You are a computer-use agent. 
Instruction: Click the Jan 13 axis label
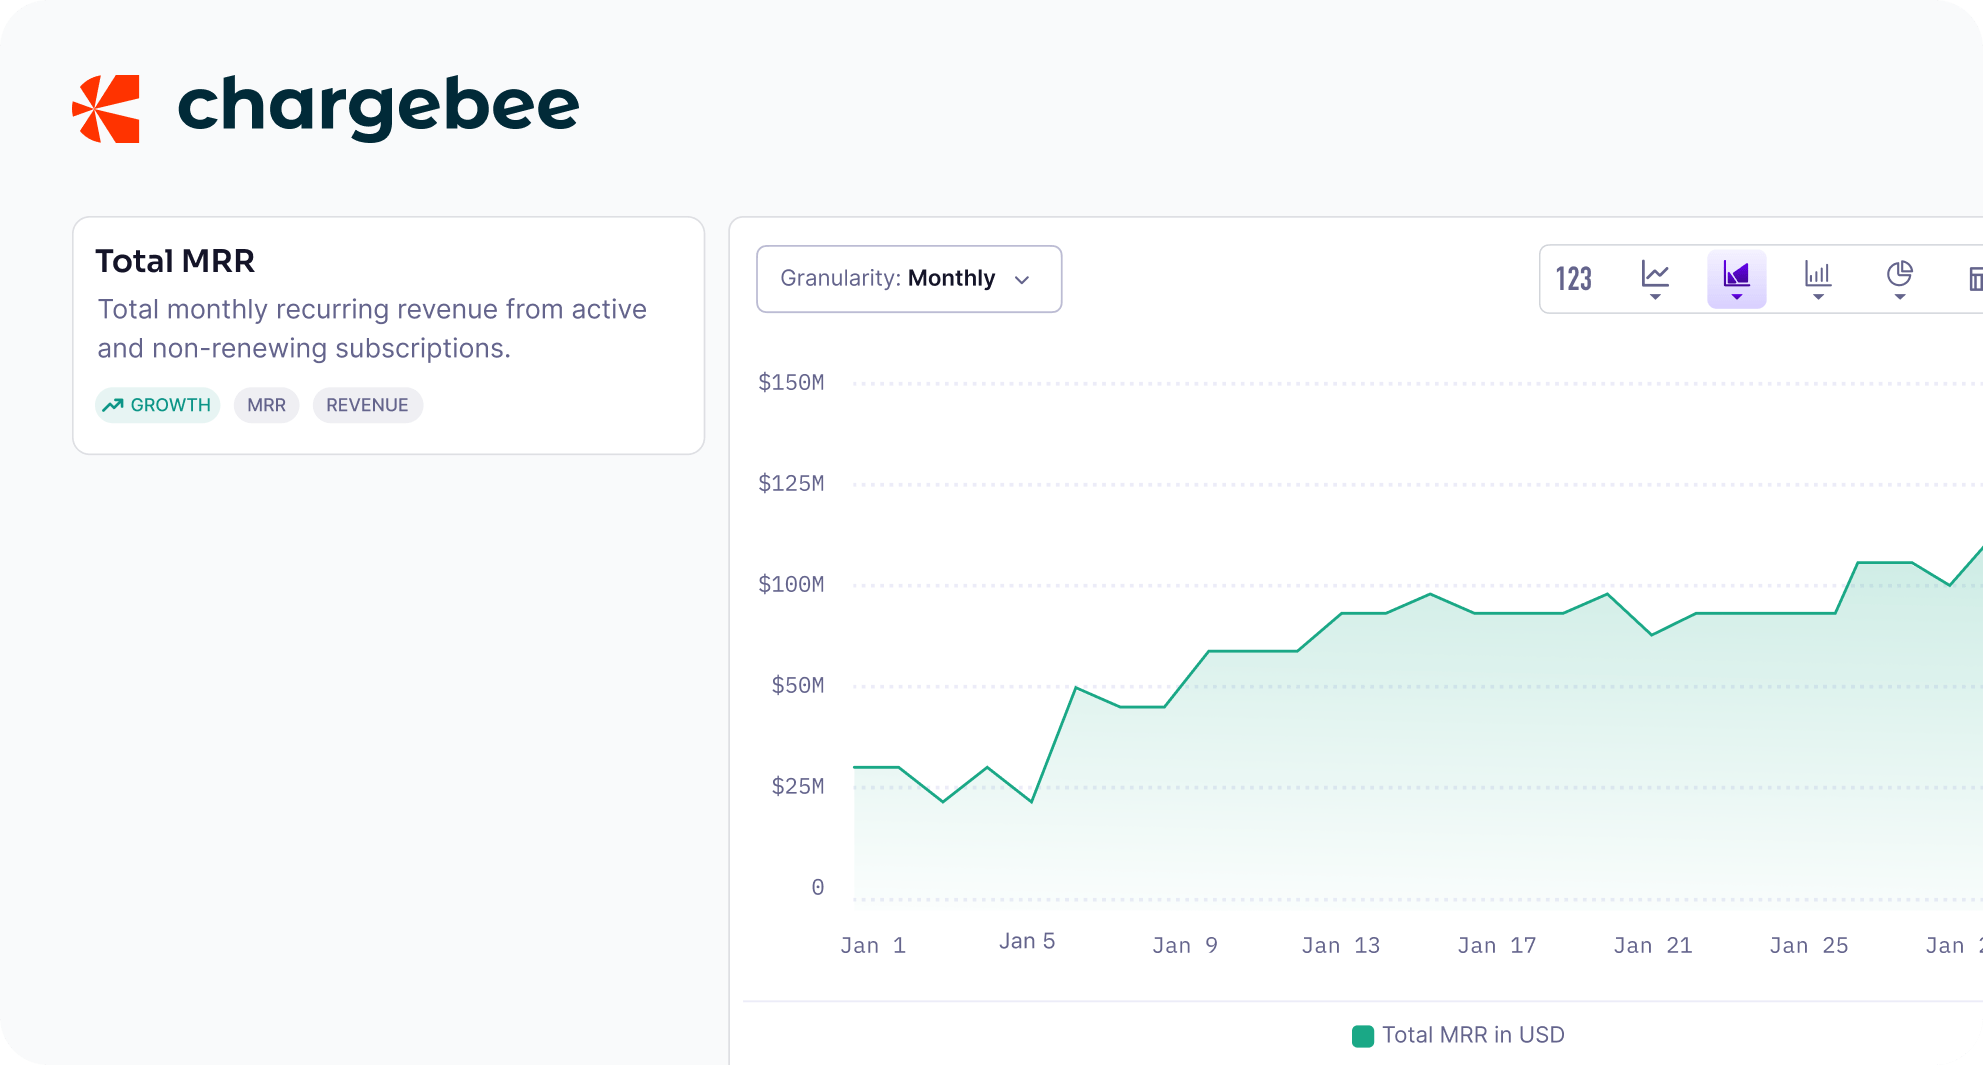[1341, 945]
